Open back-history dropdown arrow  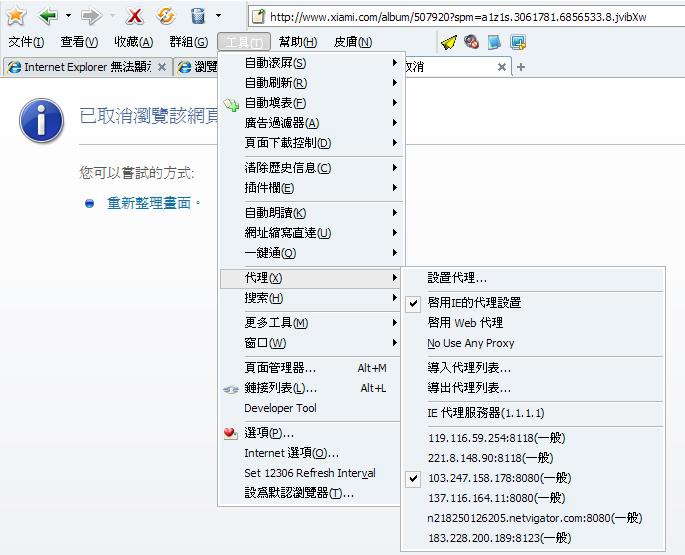[x=68, y=16]
